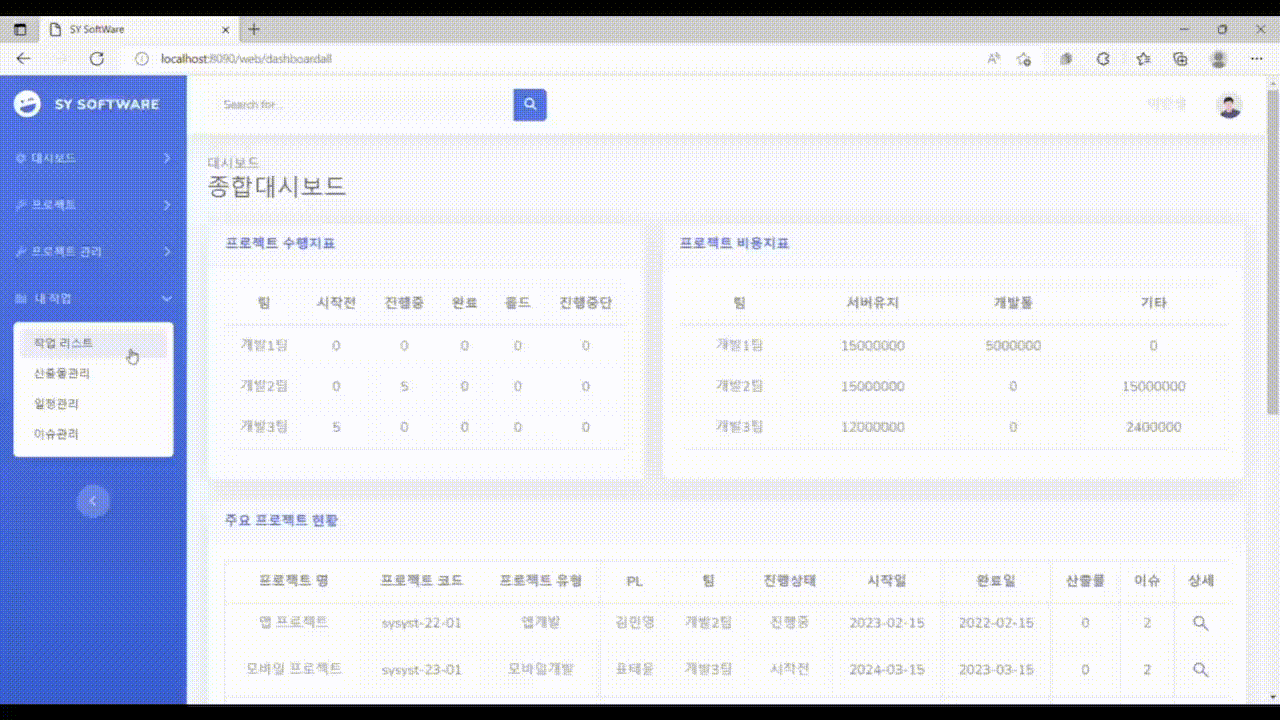Open browser settings and more menu
Viewport: 1280px width, 720px height.
[1257, 59]
